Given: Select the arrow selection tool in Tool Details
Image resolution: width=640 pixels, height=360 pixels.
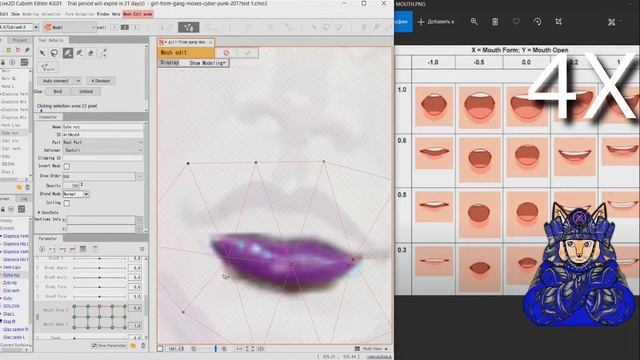Looking at the screenshot, I should point(42,53).
